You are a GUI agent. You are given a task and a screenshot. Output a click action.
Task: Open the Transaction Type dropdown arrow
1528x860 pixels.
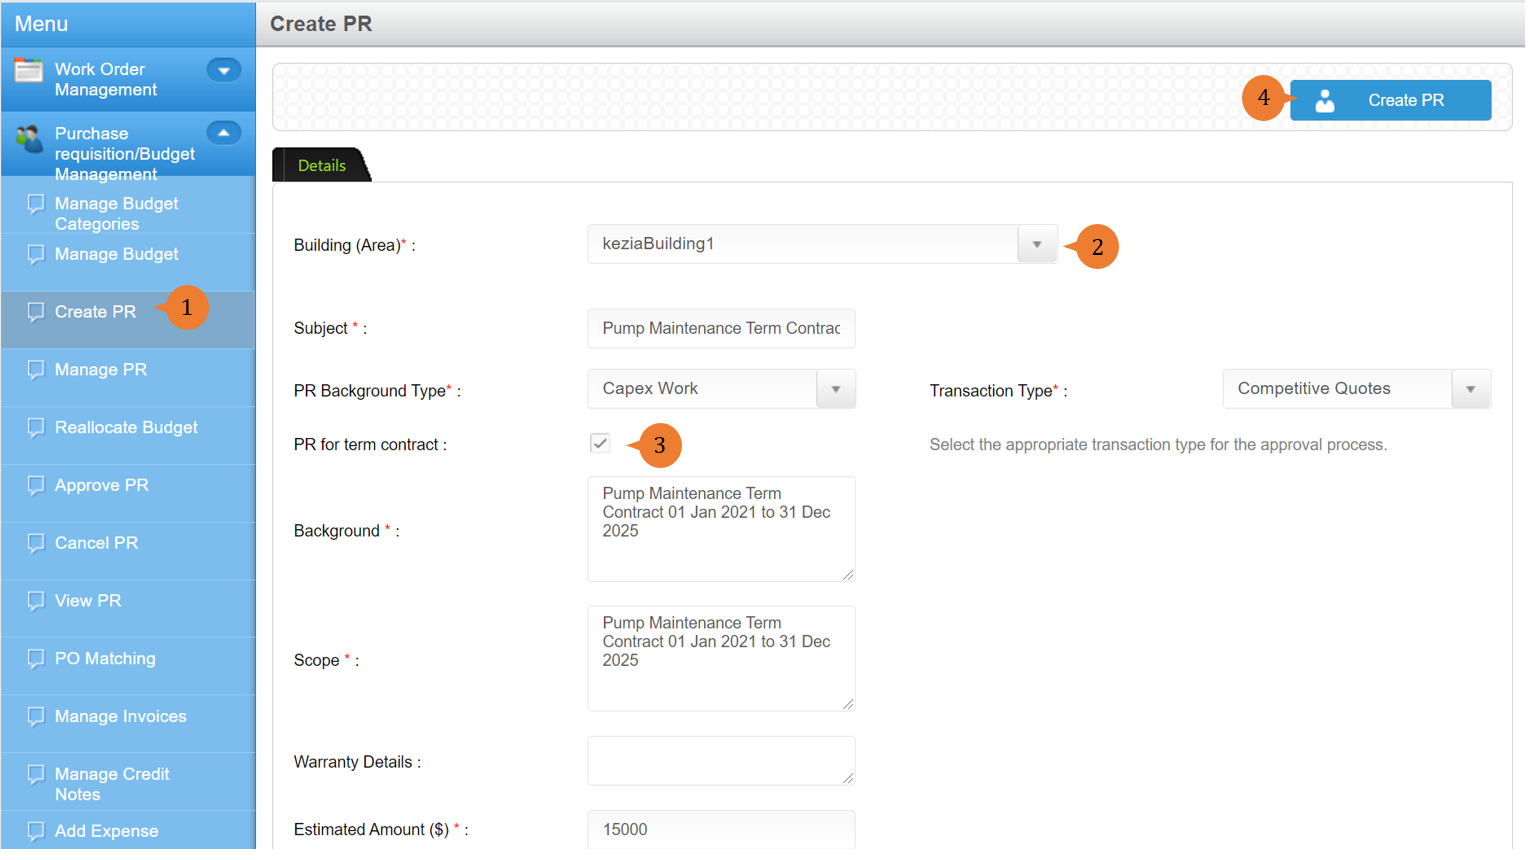click(x=1471, y=390)
